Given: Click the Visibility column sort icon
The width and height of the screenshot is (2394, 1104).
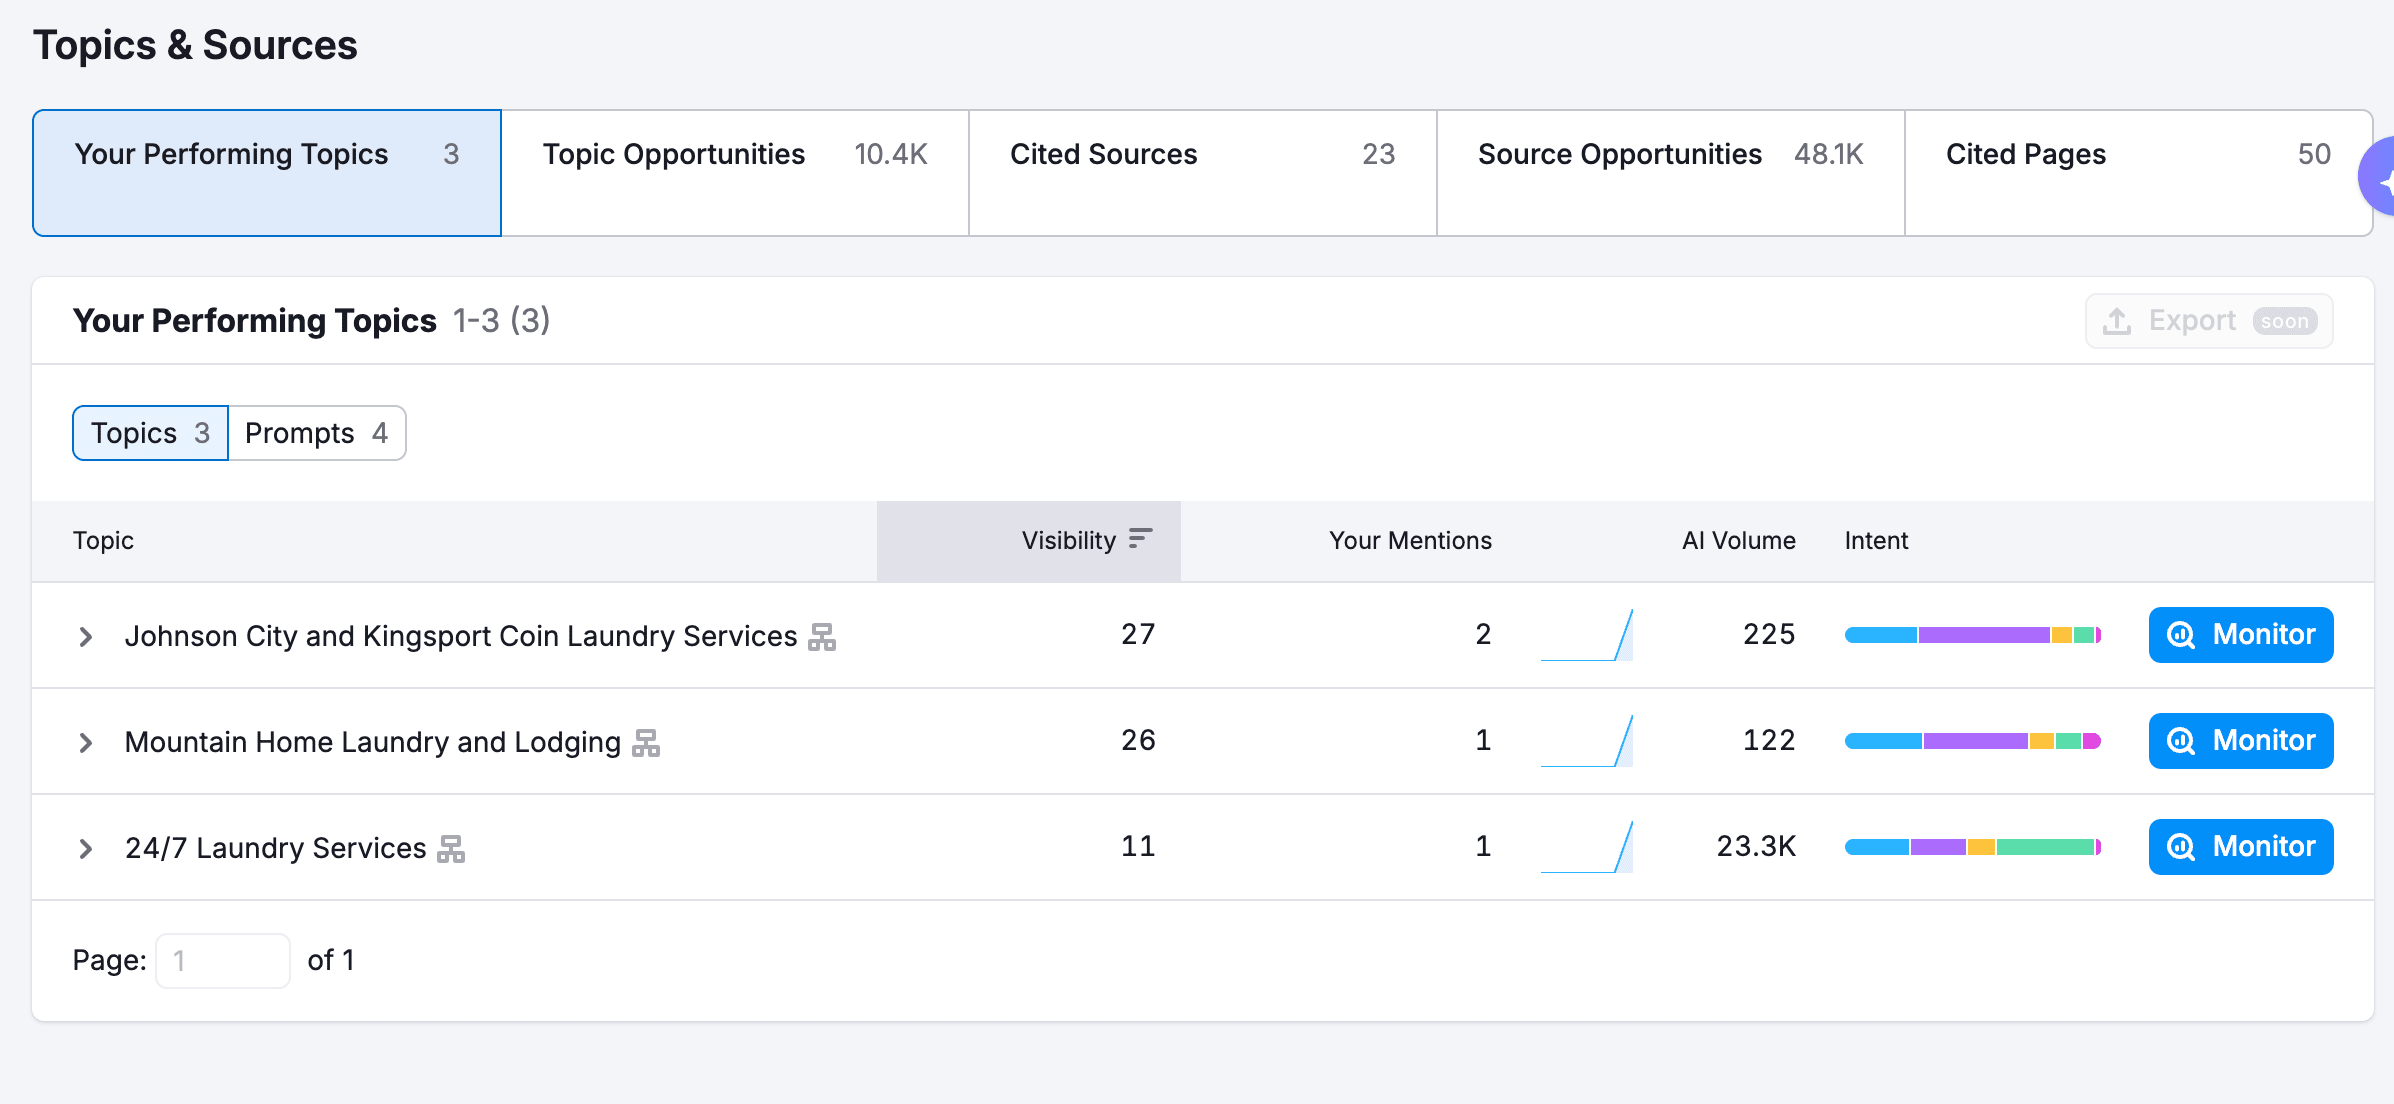Looking at the screenshot, I should 1140,539.
